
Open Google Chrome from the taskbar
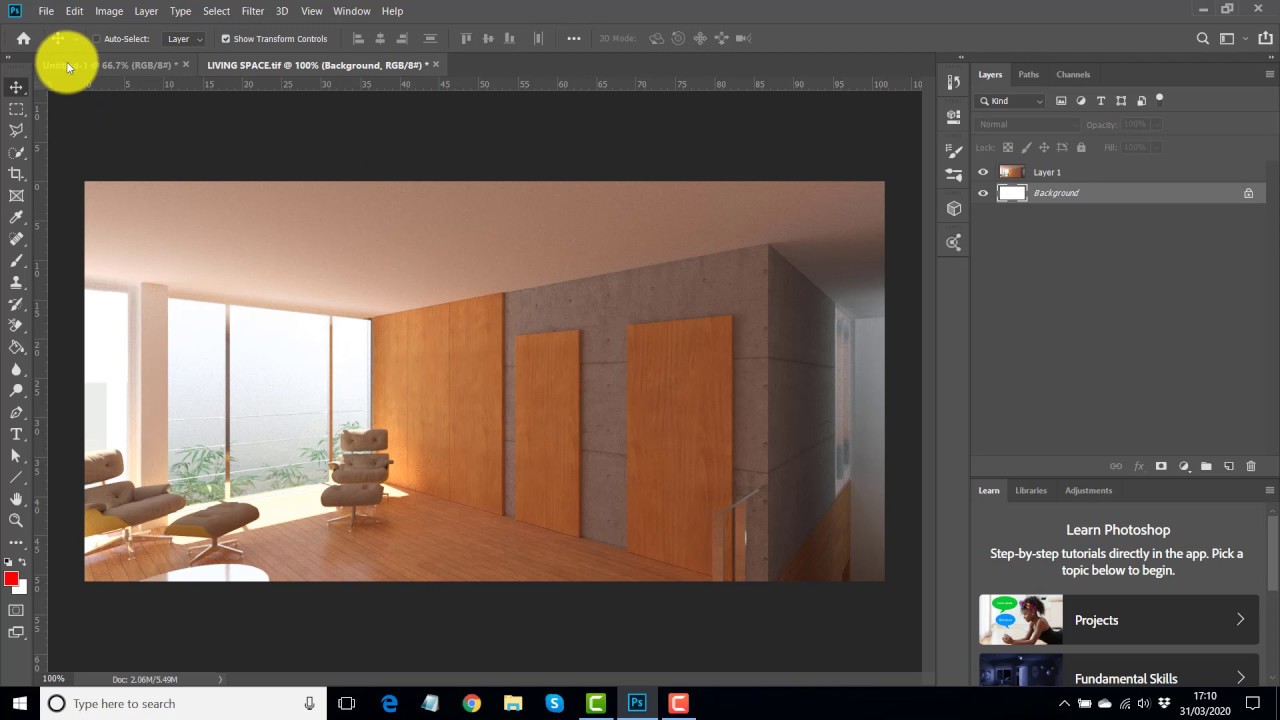pos(471,704)
